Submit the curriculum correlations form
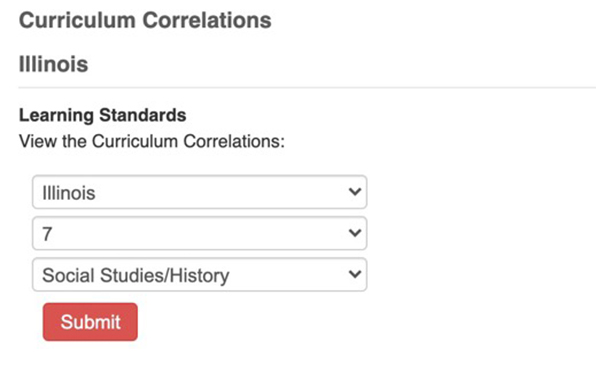The image size is (596, 373). tap(90, 322)
